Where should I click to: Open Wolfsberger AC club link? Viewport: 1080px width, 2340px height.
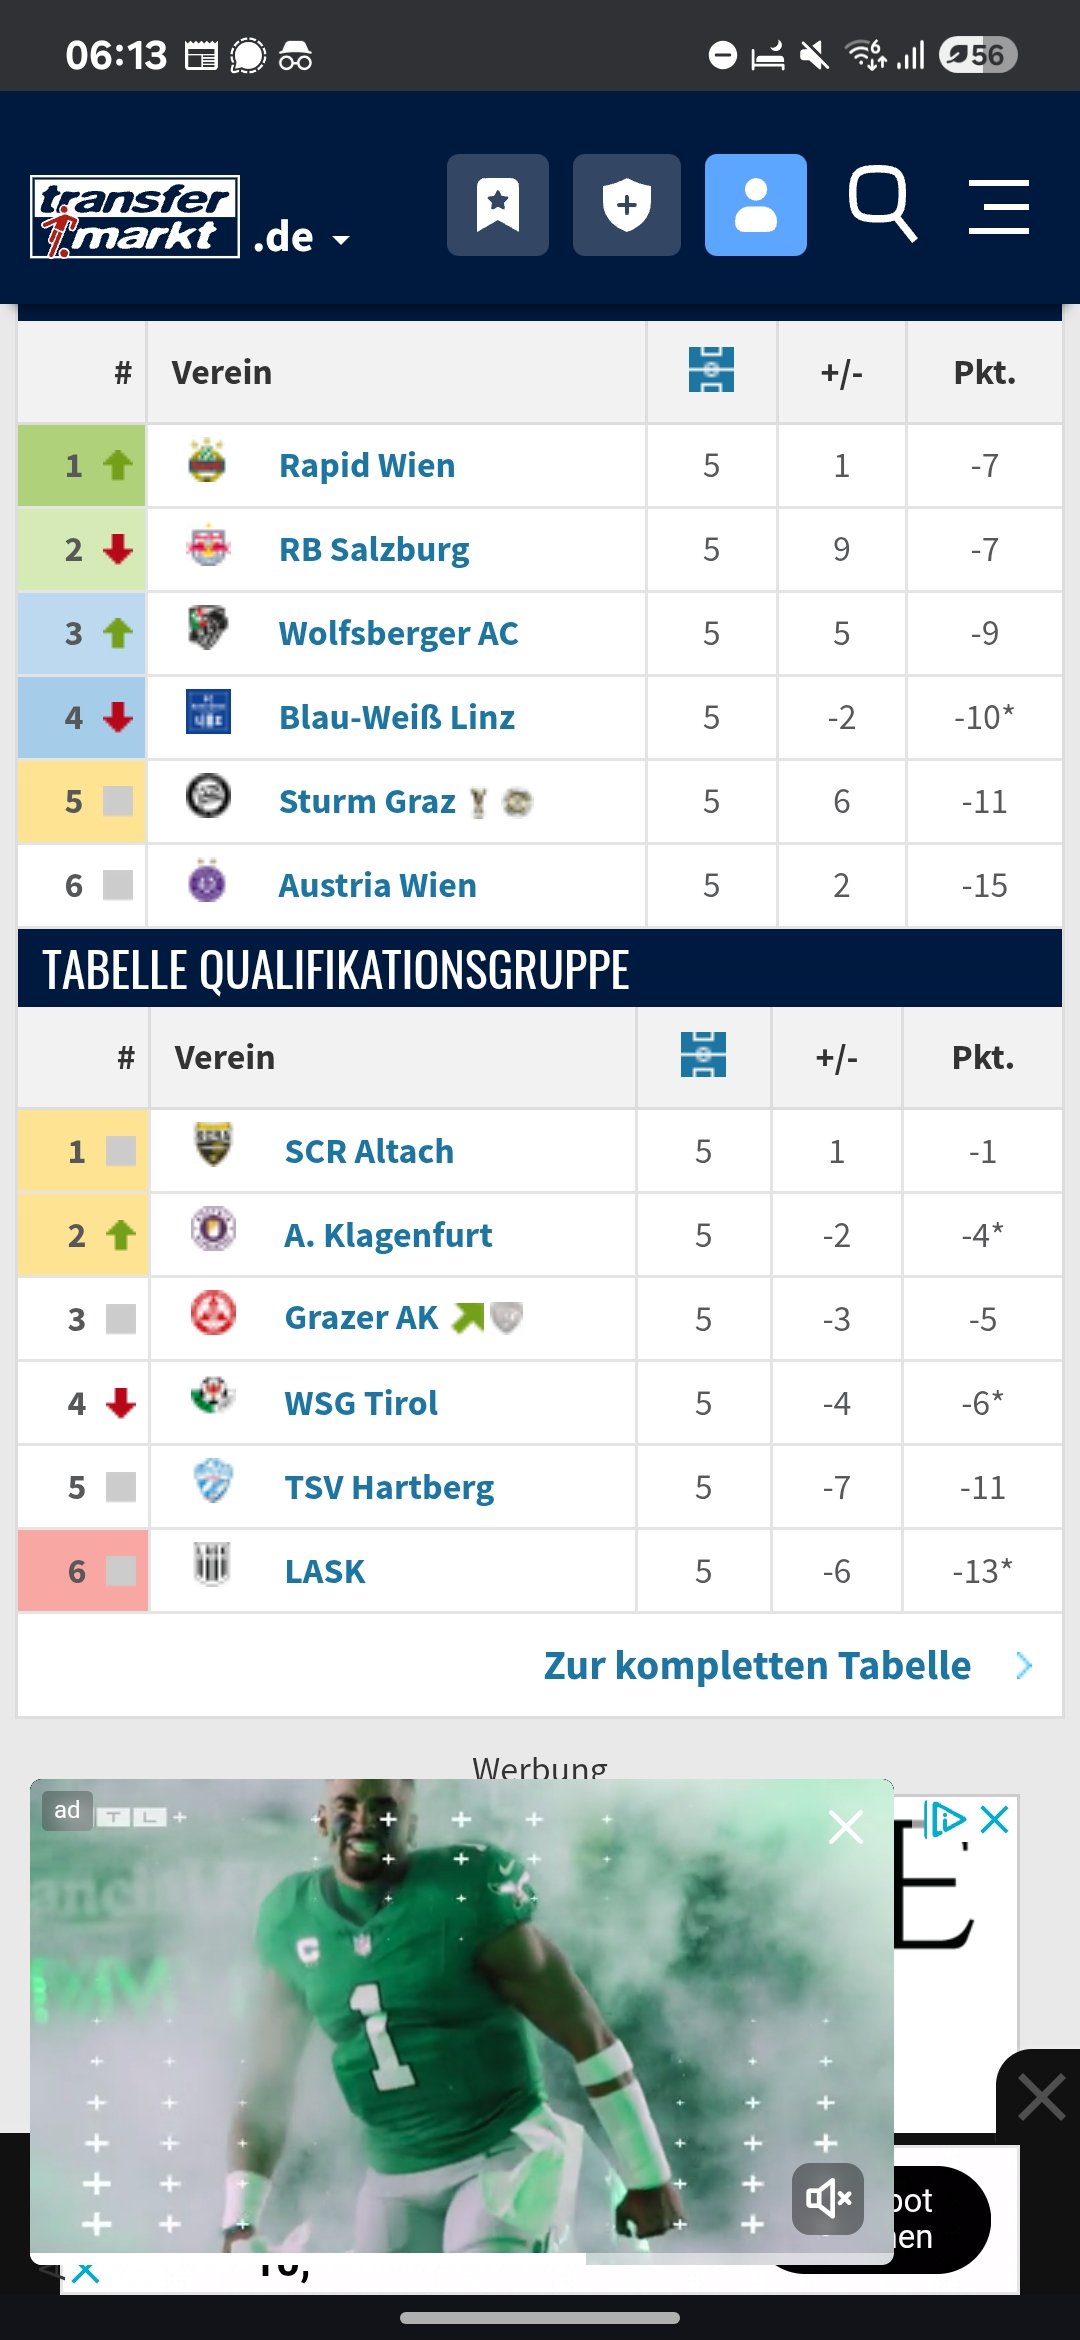point(398,634)
